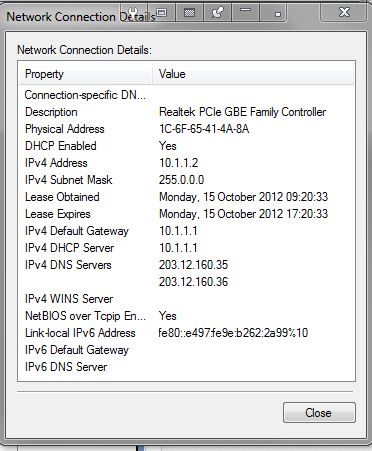Click the pushpin icon in top toolbar

click(x=218, y=13)
